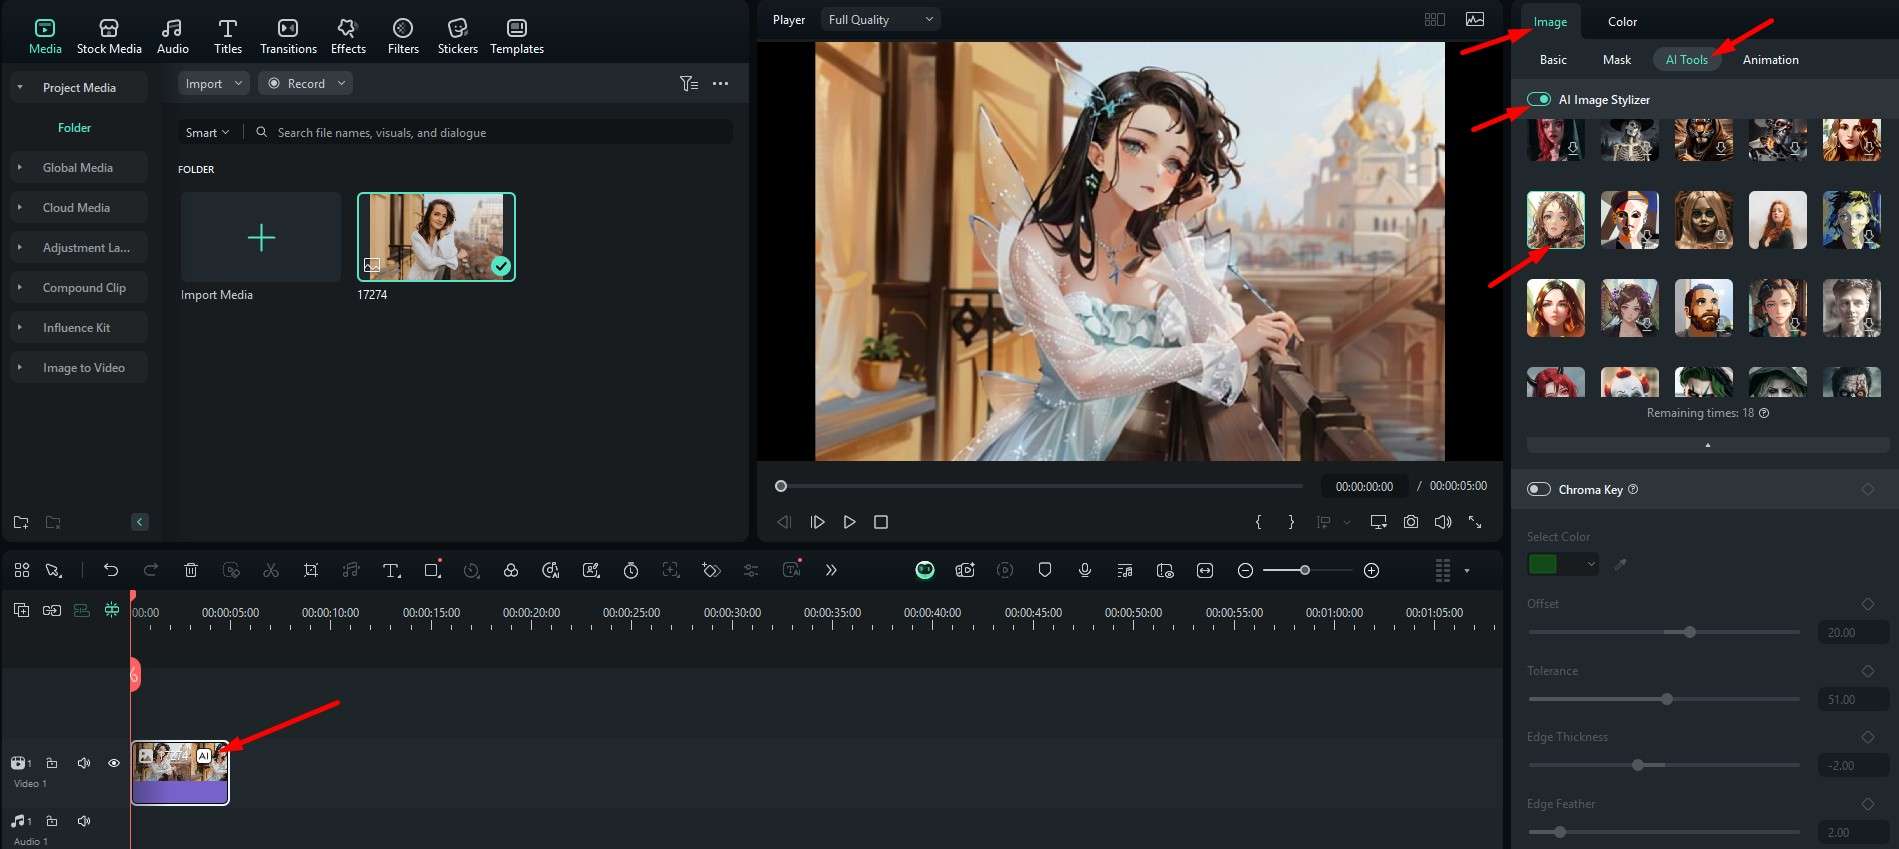
Task: Expand the Cloud Media section
Action: (x=20, y=208)
